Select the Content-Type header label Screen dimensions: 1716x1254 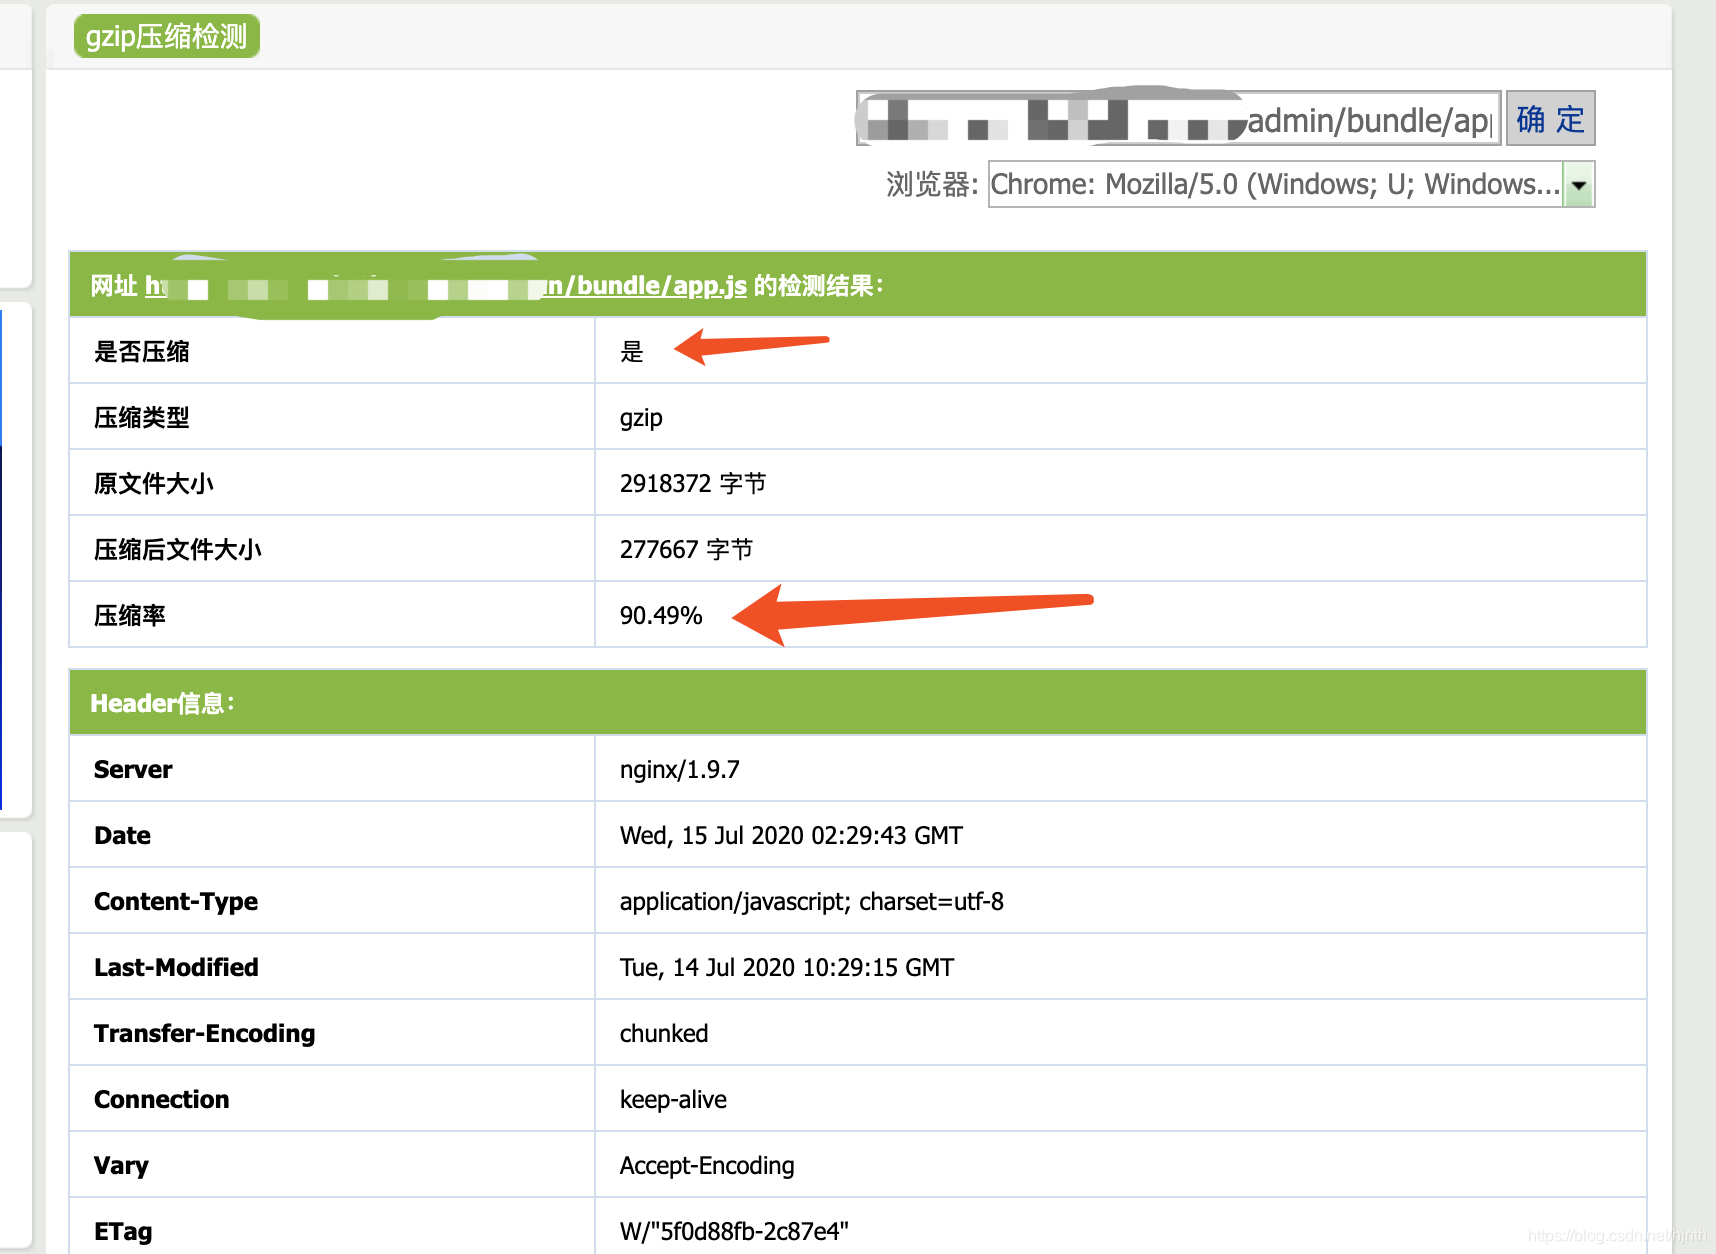(176, 902)
